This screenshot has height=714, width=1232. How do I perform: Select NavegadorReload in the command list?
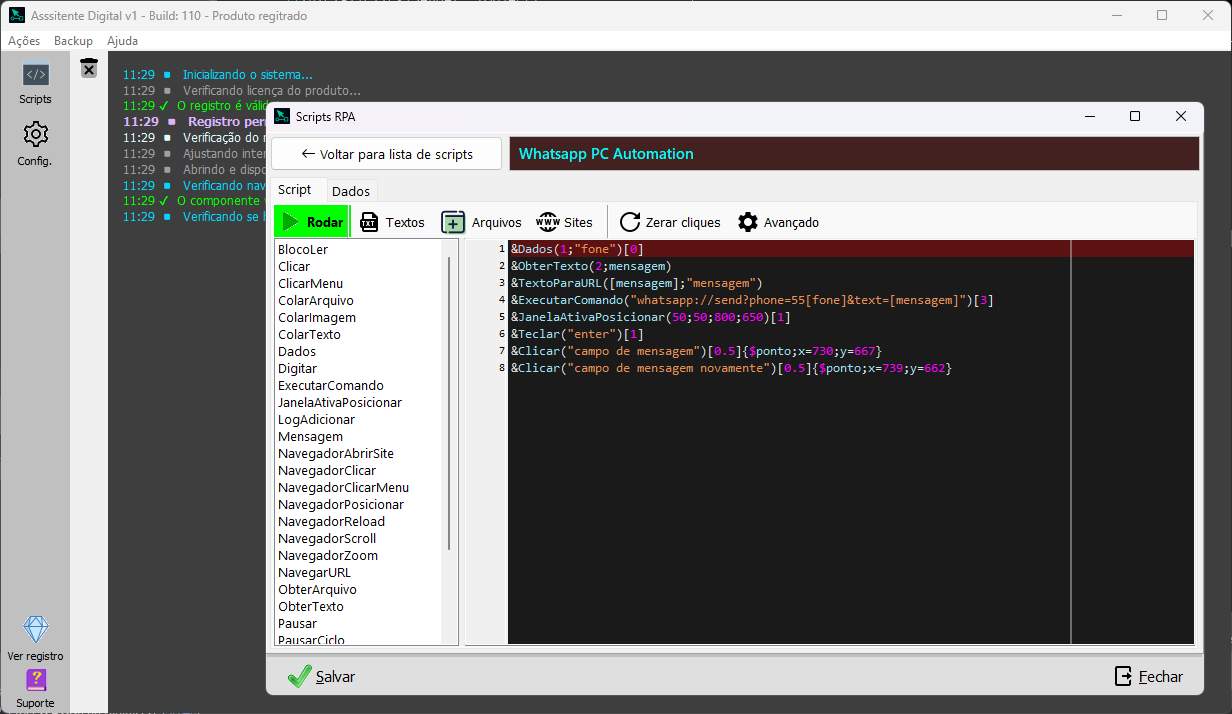click(x=331, y=521)
